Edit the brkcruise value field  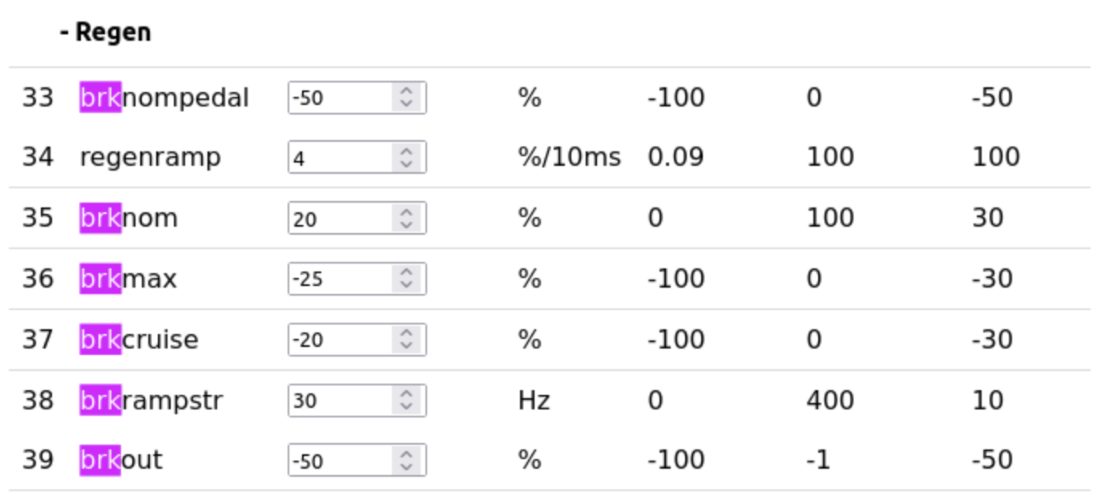click(x=340, y=340)
